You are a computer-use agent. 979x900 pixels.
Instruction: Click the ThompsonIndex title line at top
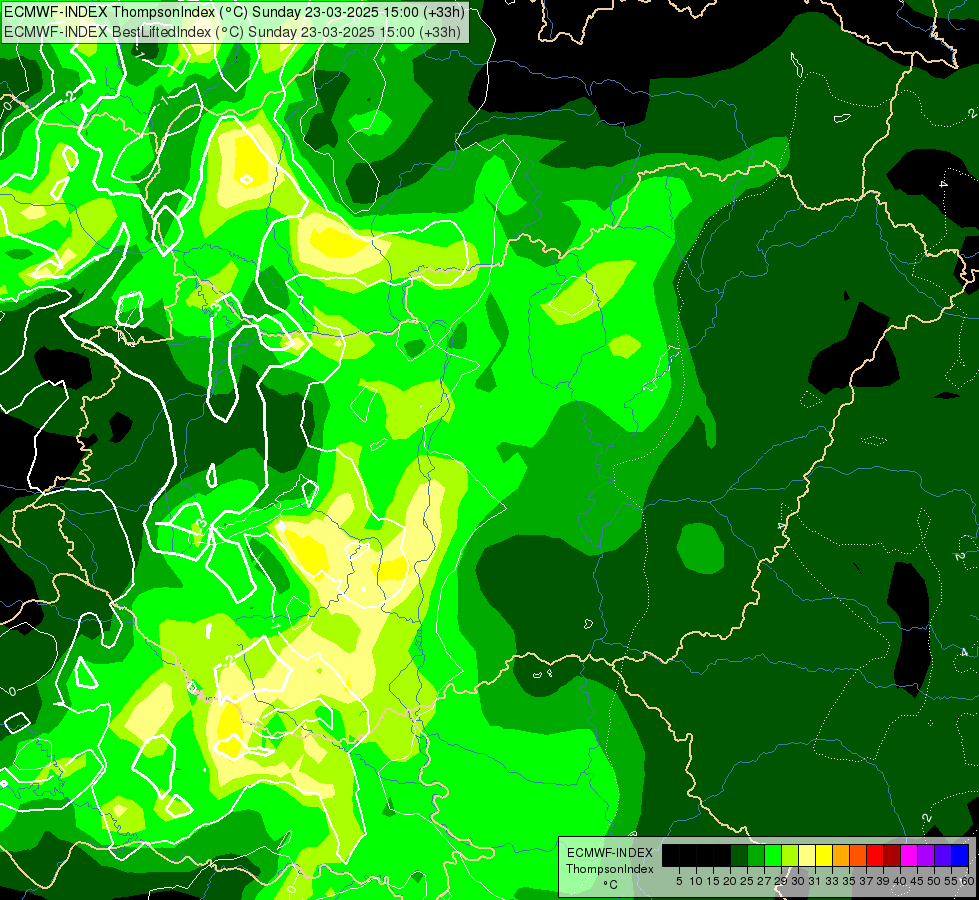pos(234,12)
